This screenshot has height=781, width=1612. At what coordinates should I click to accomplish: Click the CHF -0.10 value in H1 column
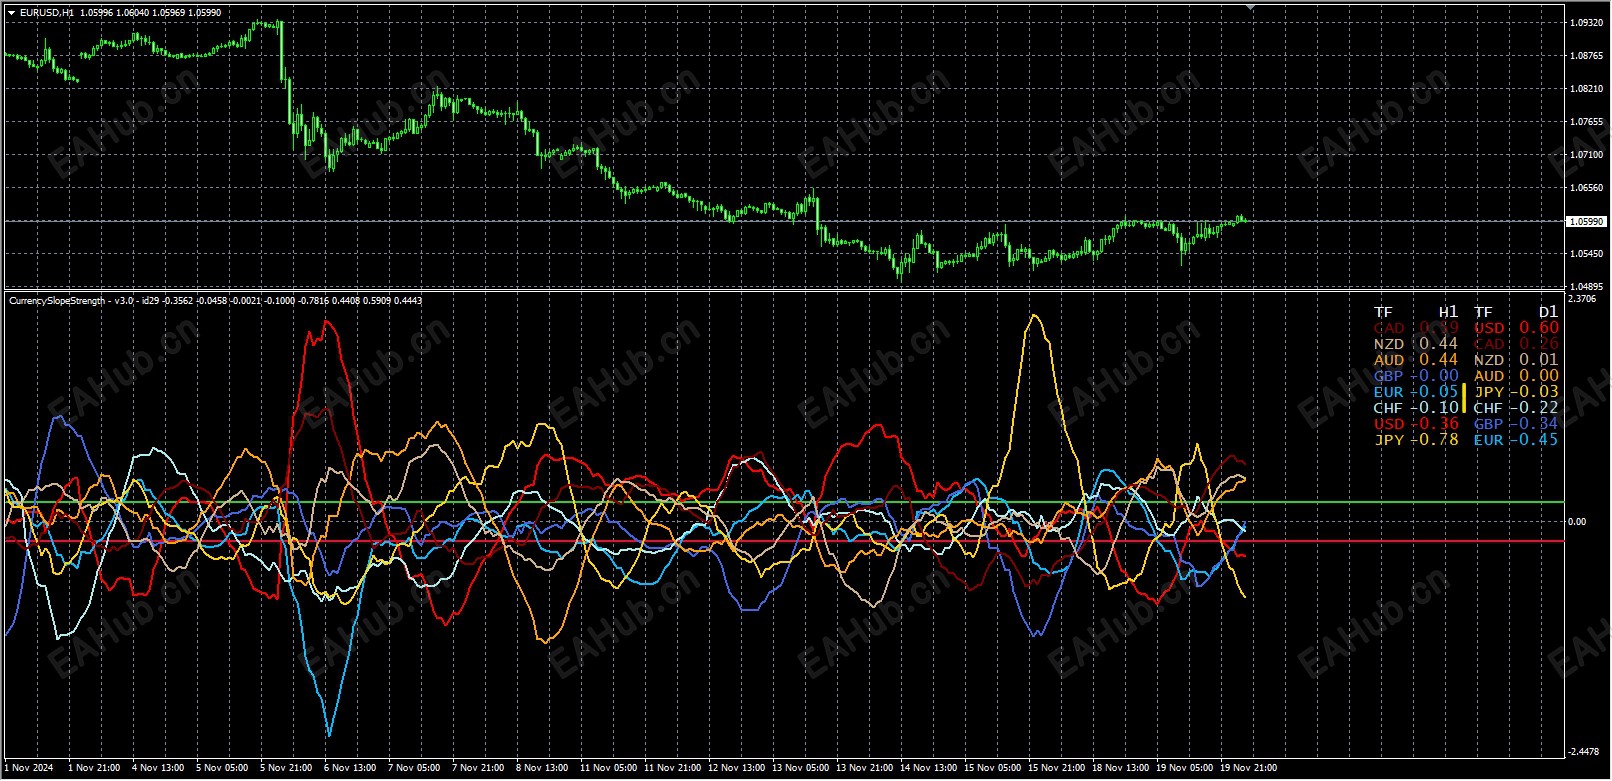1416,408
